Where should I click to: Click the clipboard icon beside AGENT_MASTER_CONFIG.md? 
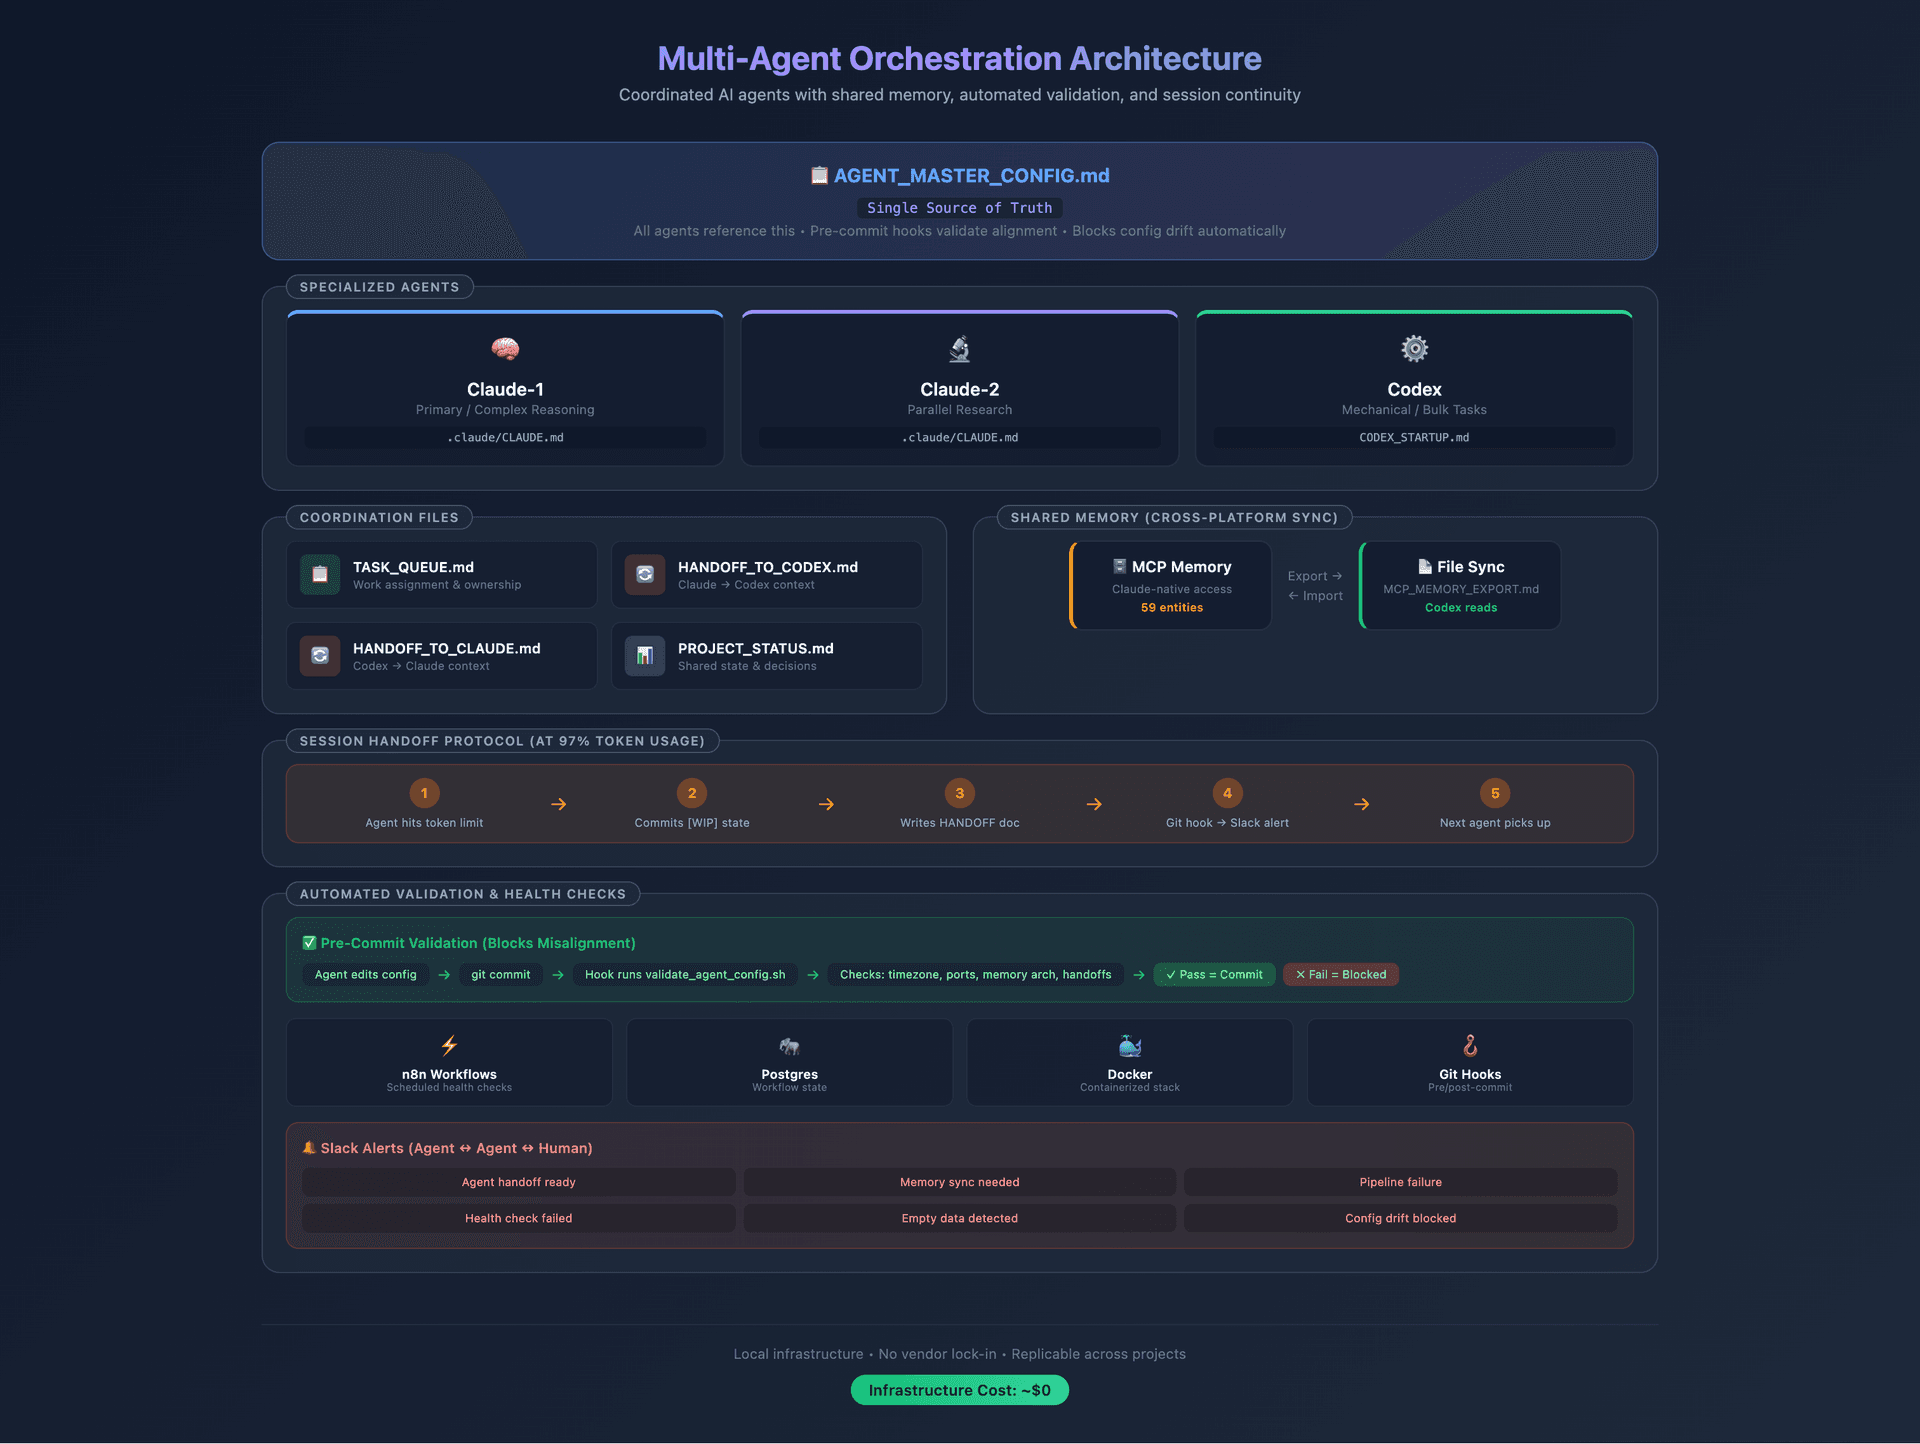click(819, 176)
